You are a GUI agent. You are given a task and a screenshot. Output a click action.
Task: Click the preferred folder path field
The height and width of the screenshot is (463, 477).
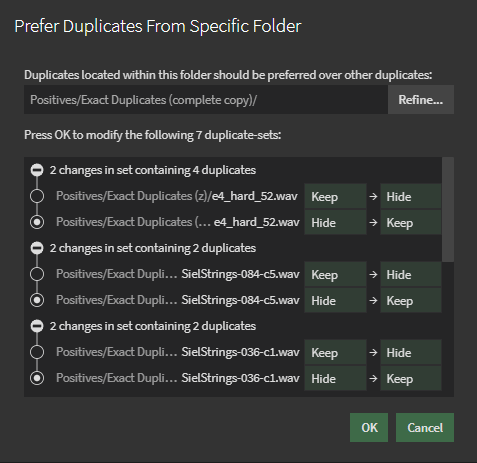[x=206, y=100]
